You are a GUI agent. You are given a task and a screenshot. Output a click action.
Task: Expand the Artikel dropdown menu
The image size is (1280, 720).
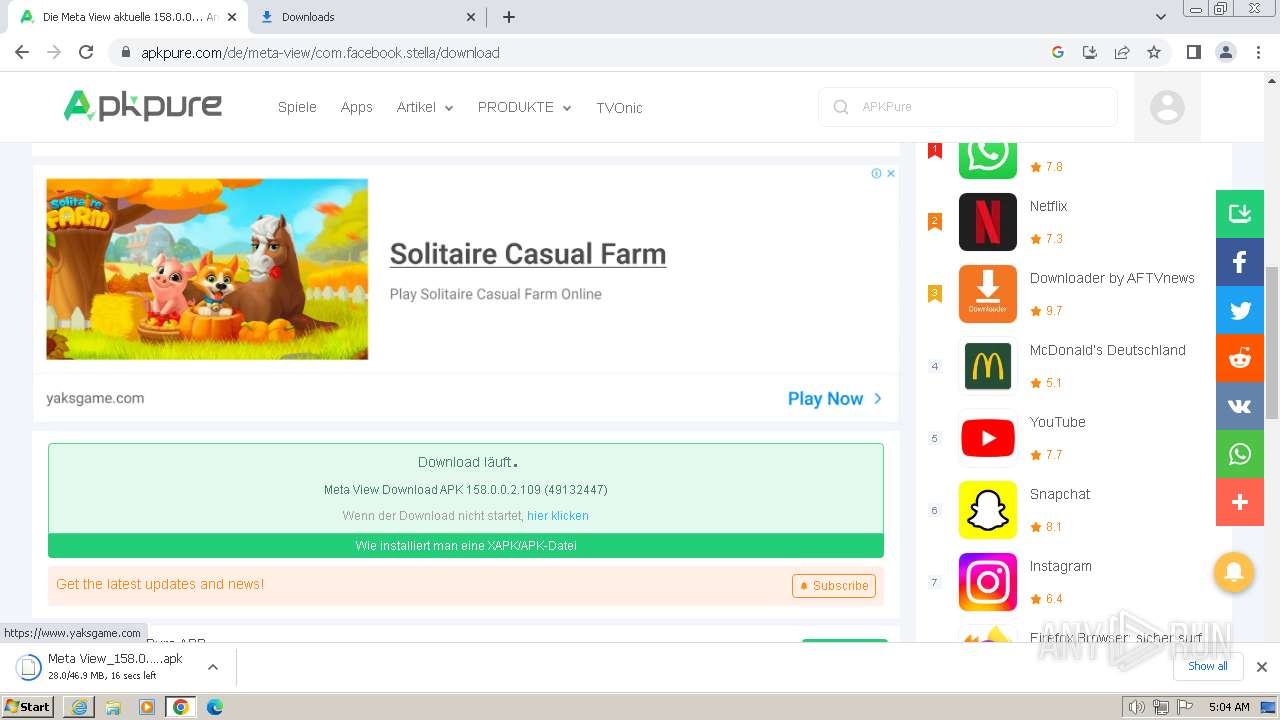[425, 107]
